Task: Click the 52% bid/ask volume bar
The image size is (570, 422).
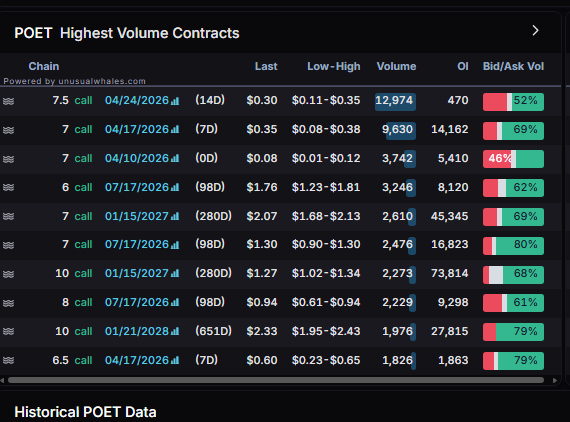Action: (513, 102)
